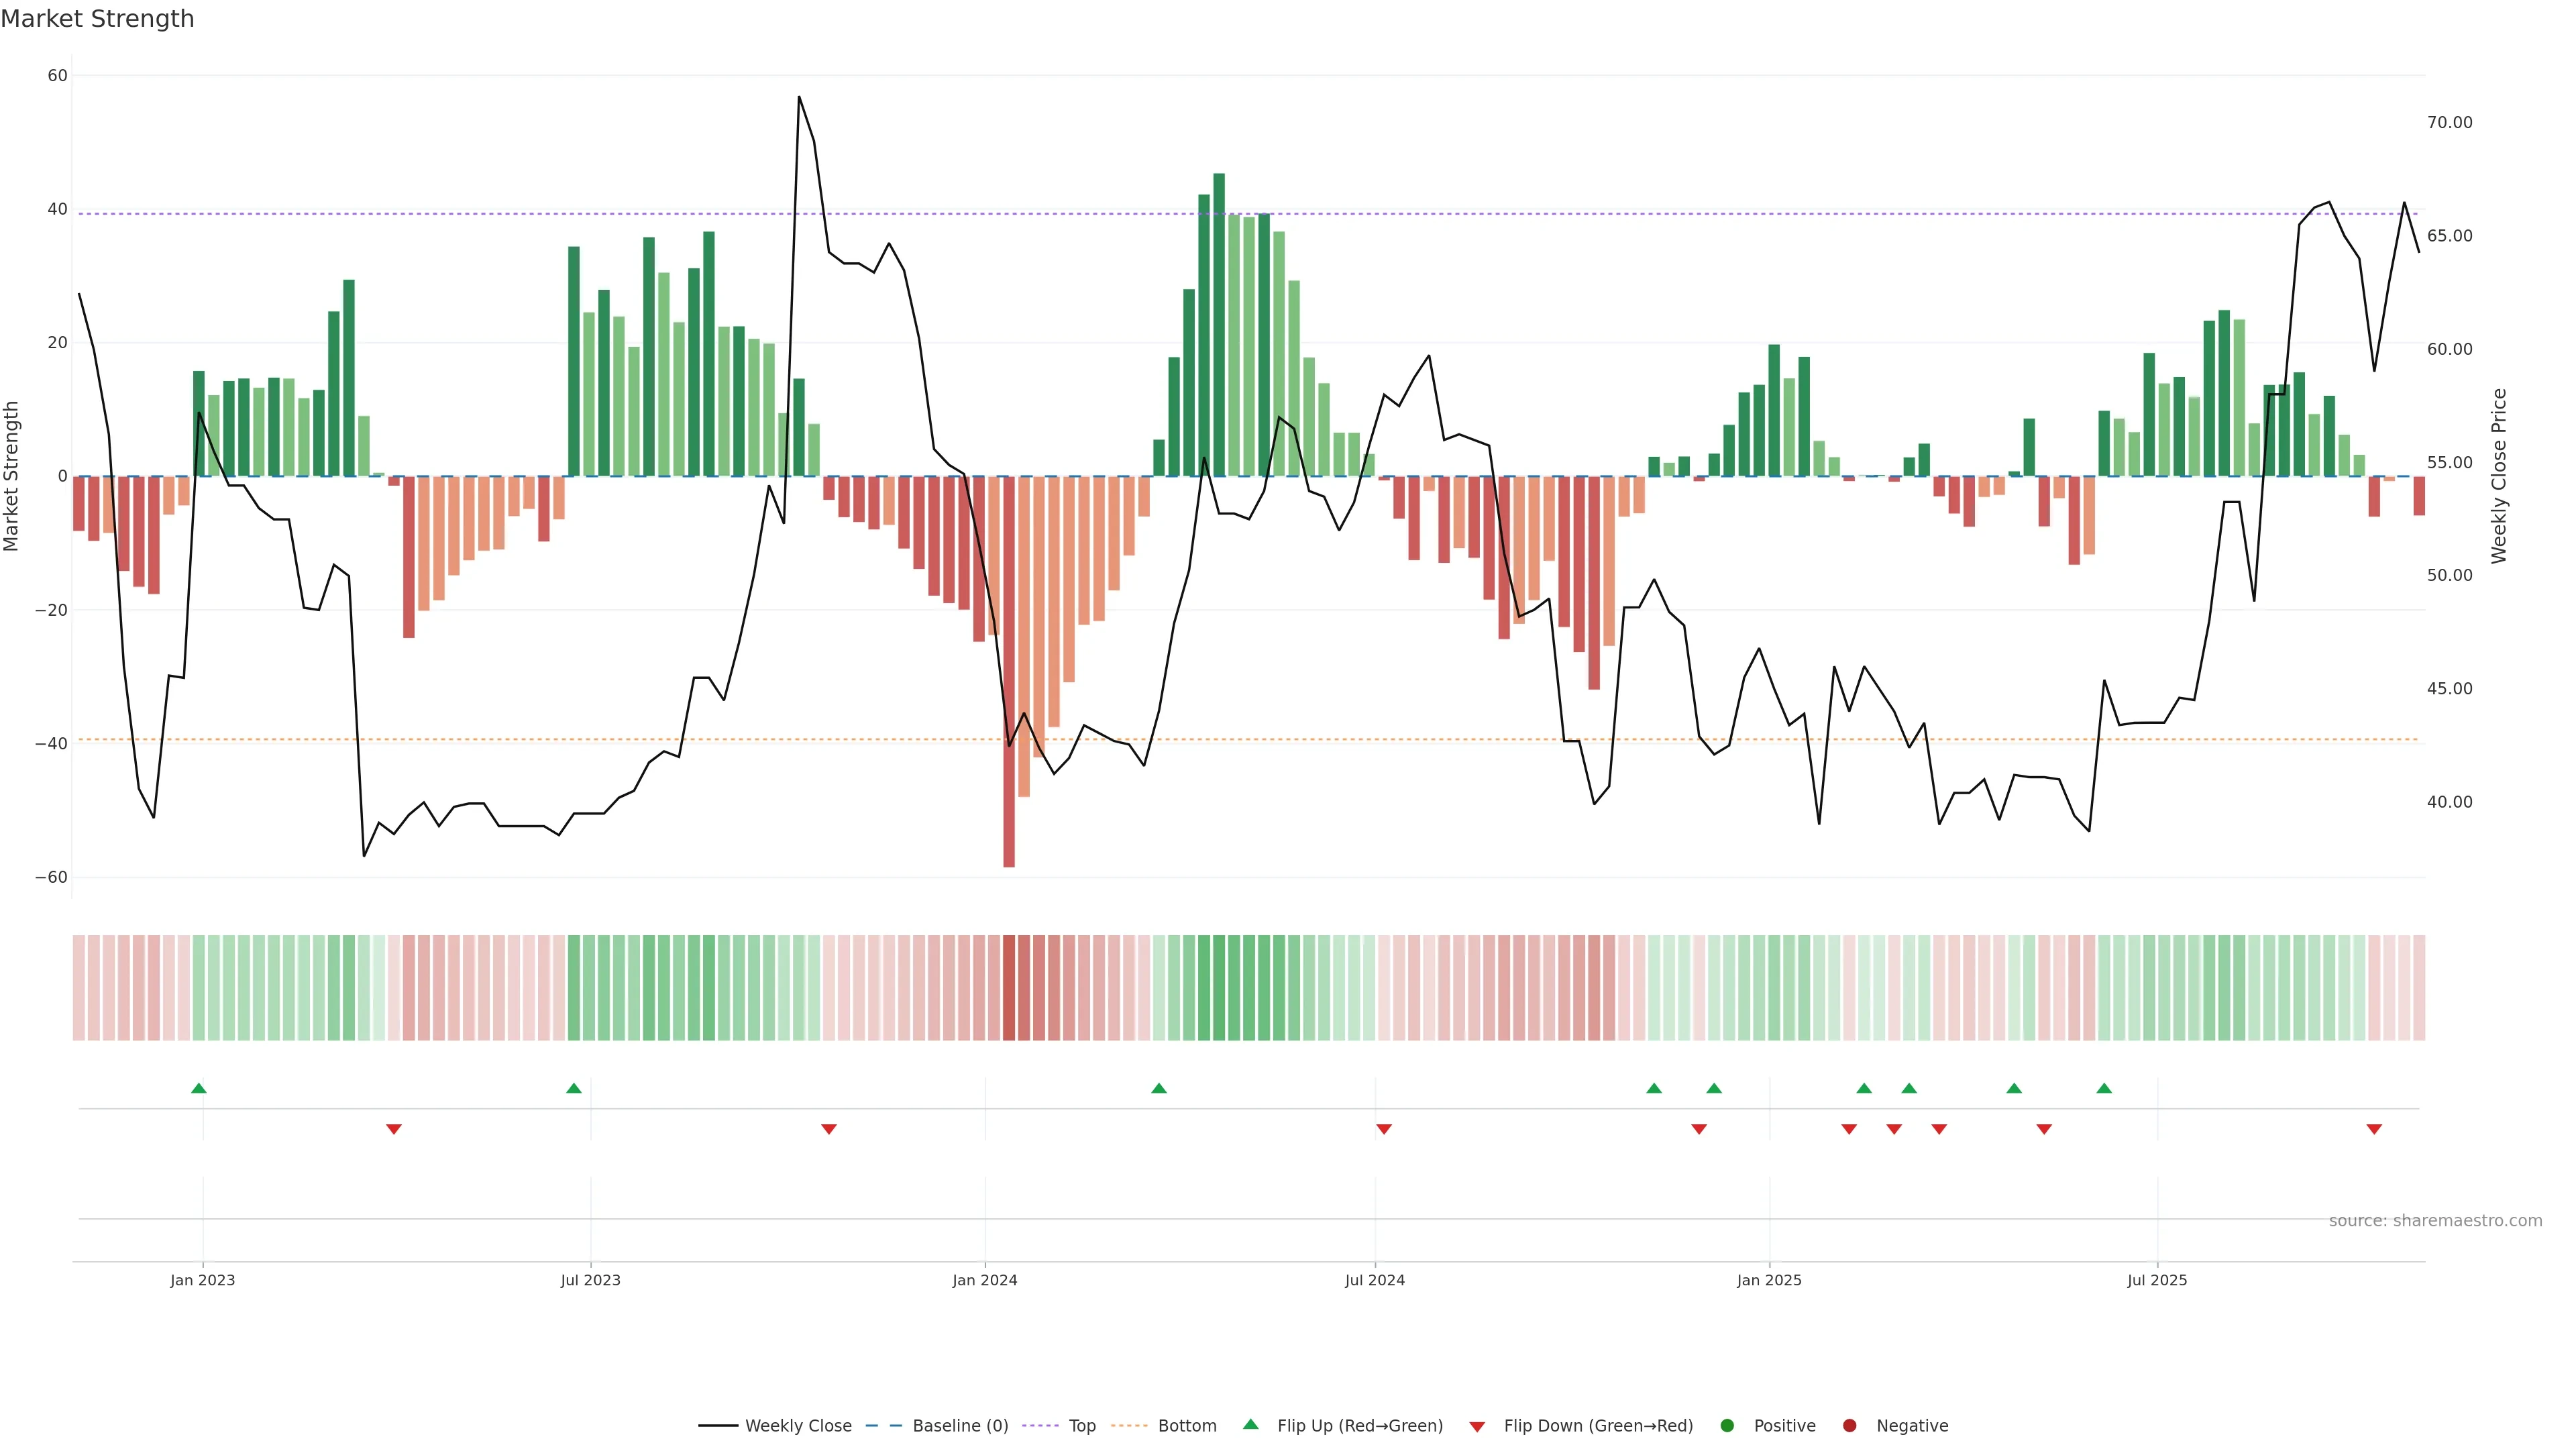Click green flip-up triangle just before Jul 2023
The height and width of the screenshot is (1449, 2576).
click(x=574, y=1088)
